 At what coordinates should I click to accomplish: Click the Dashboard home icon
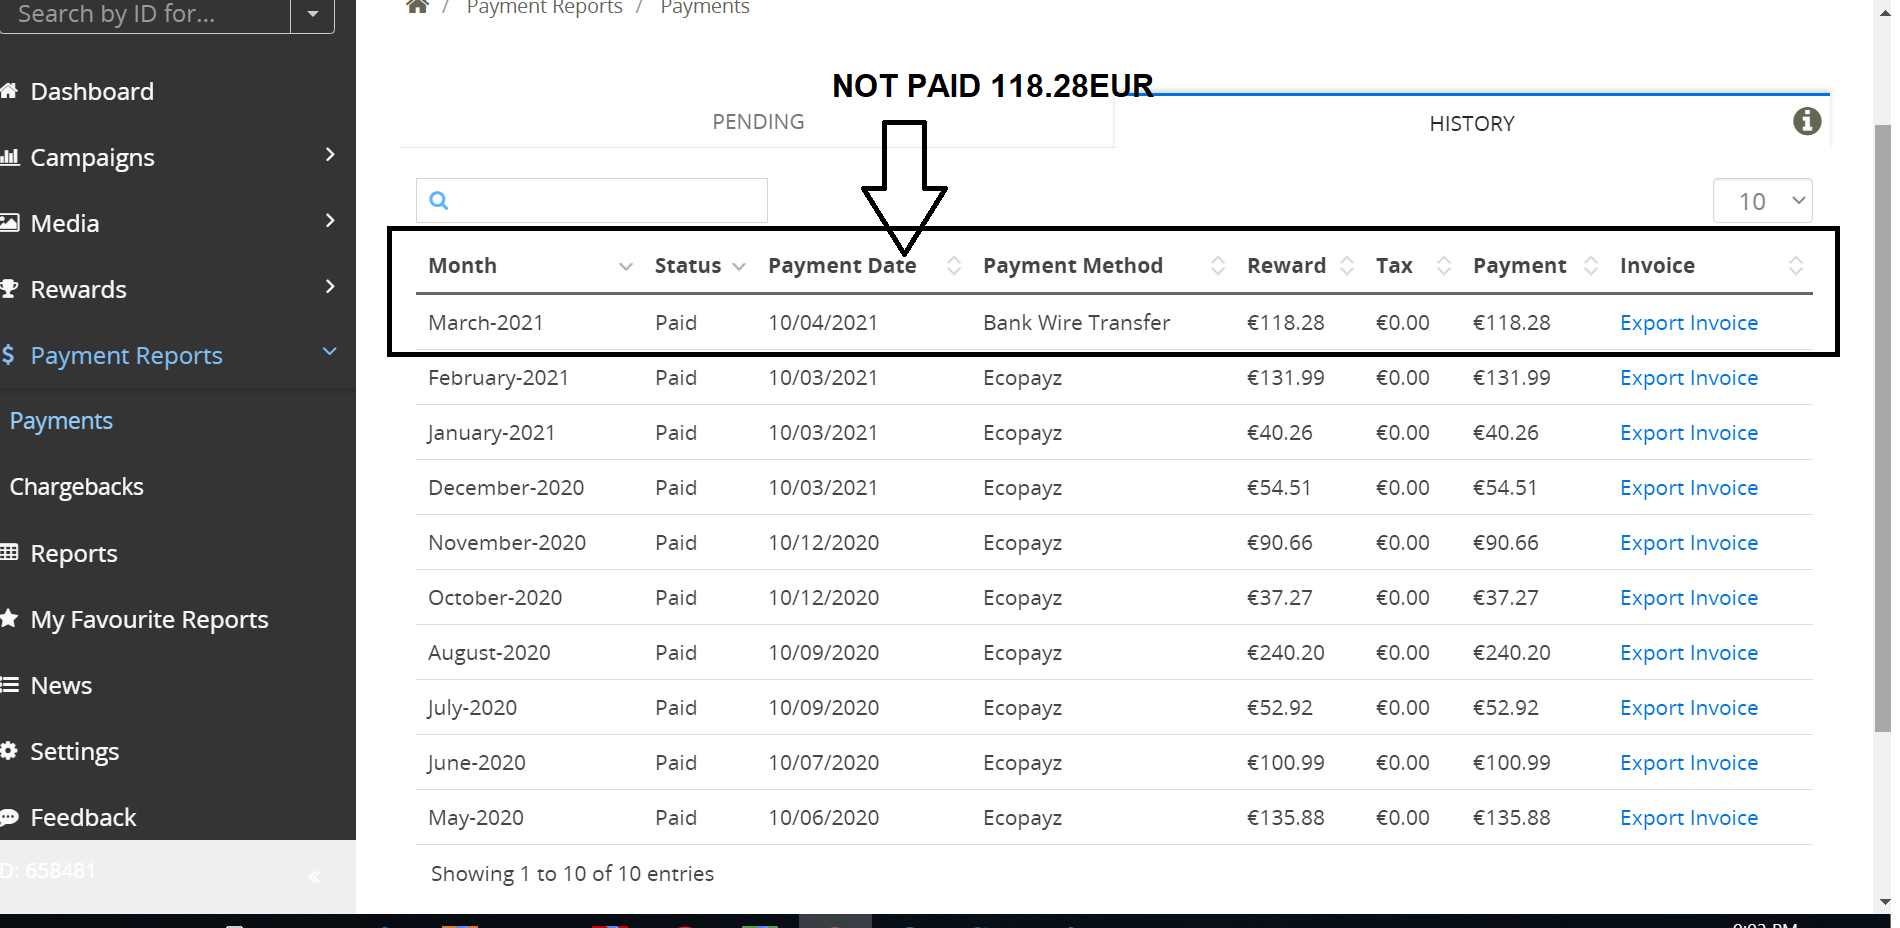tap(9, 91)
